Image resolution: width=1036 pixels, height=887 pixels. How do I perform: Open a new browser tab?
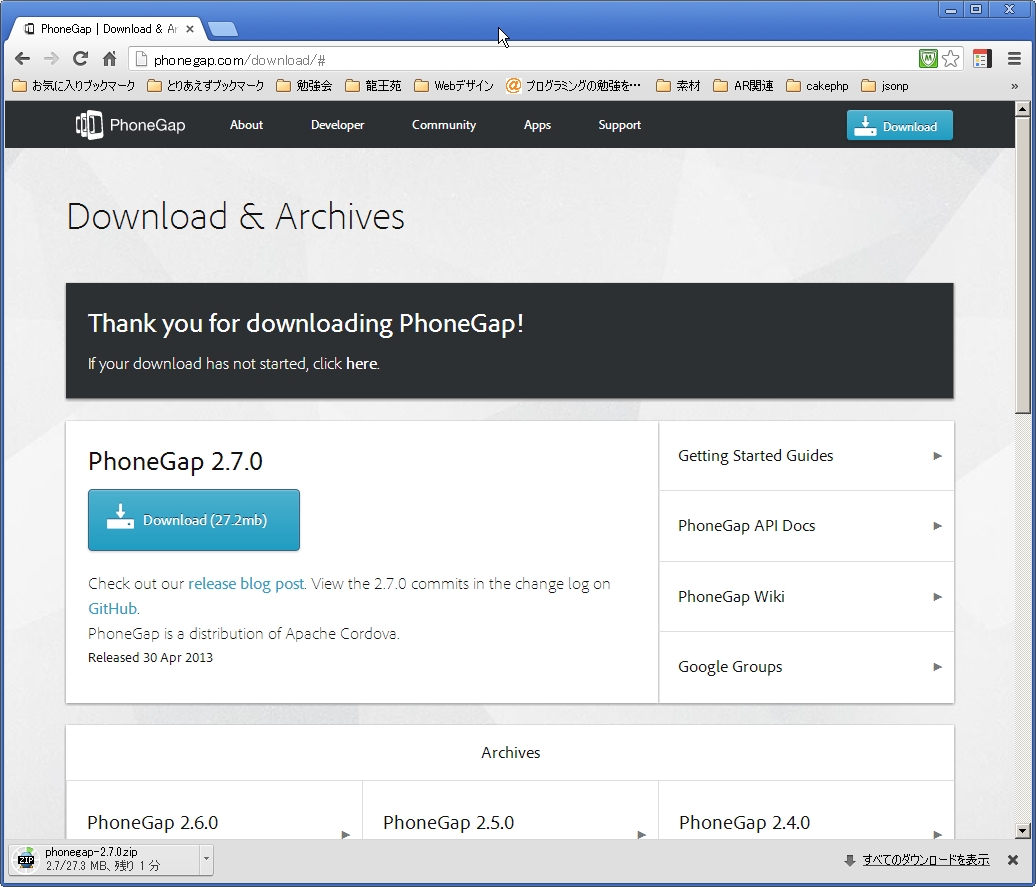[x=223, y=29]
